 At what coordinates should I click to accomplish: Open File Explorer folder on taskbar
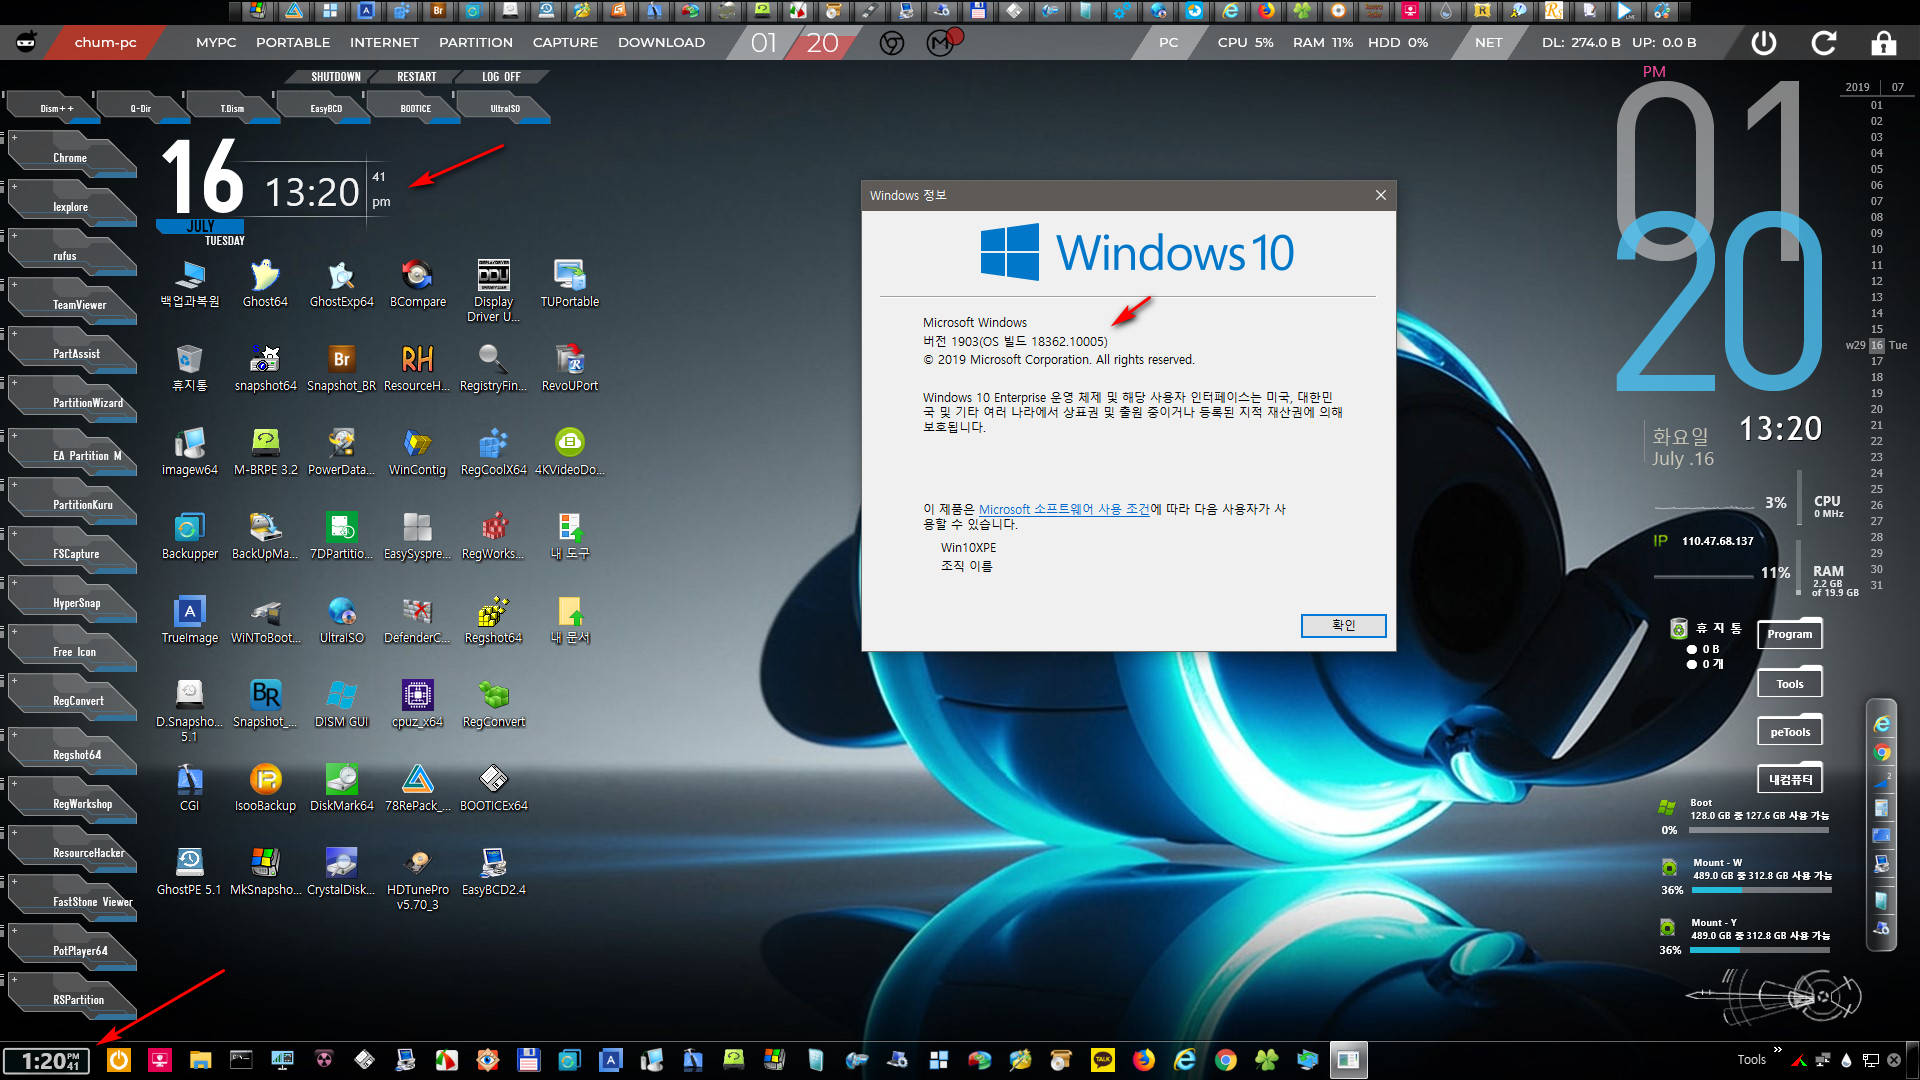click(x=200, y=1060)
